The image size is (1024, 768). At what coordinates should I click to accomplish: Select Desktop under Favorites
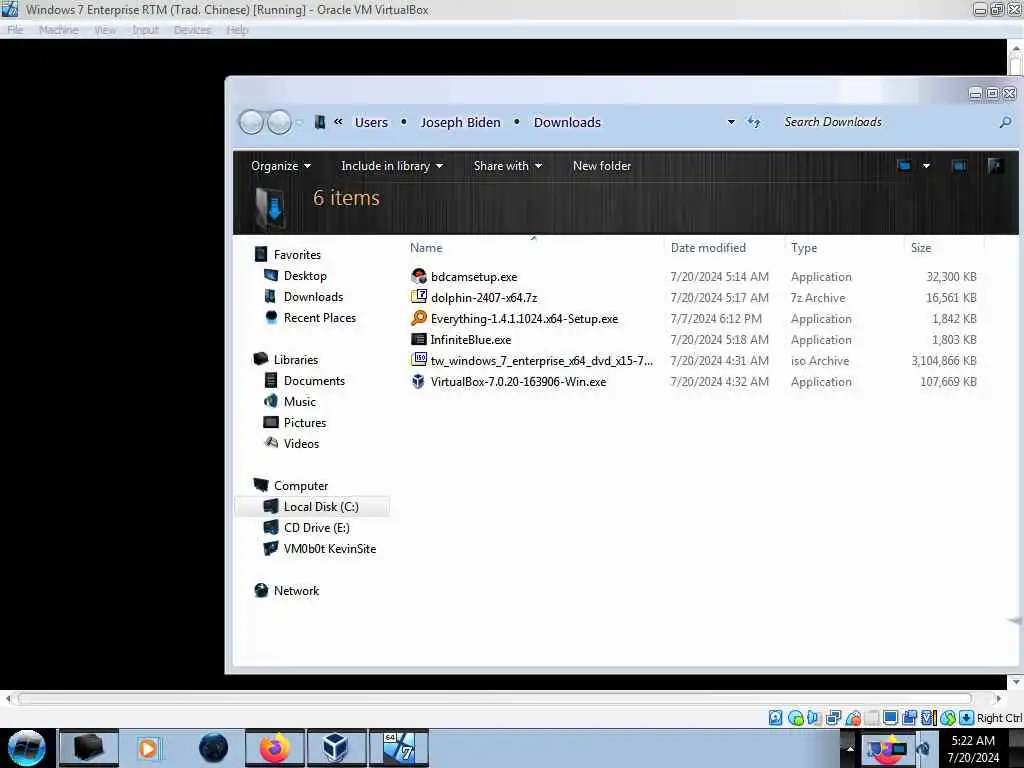point(295,276)
